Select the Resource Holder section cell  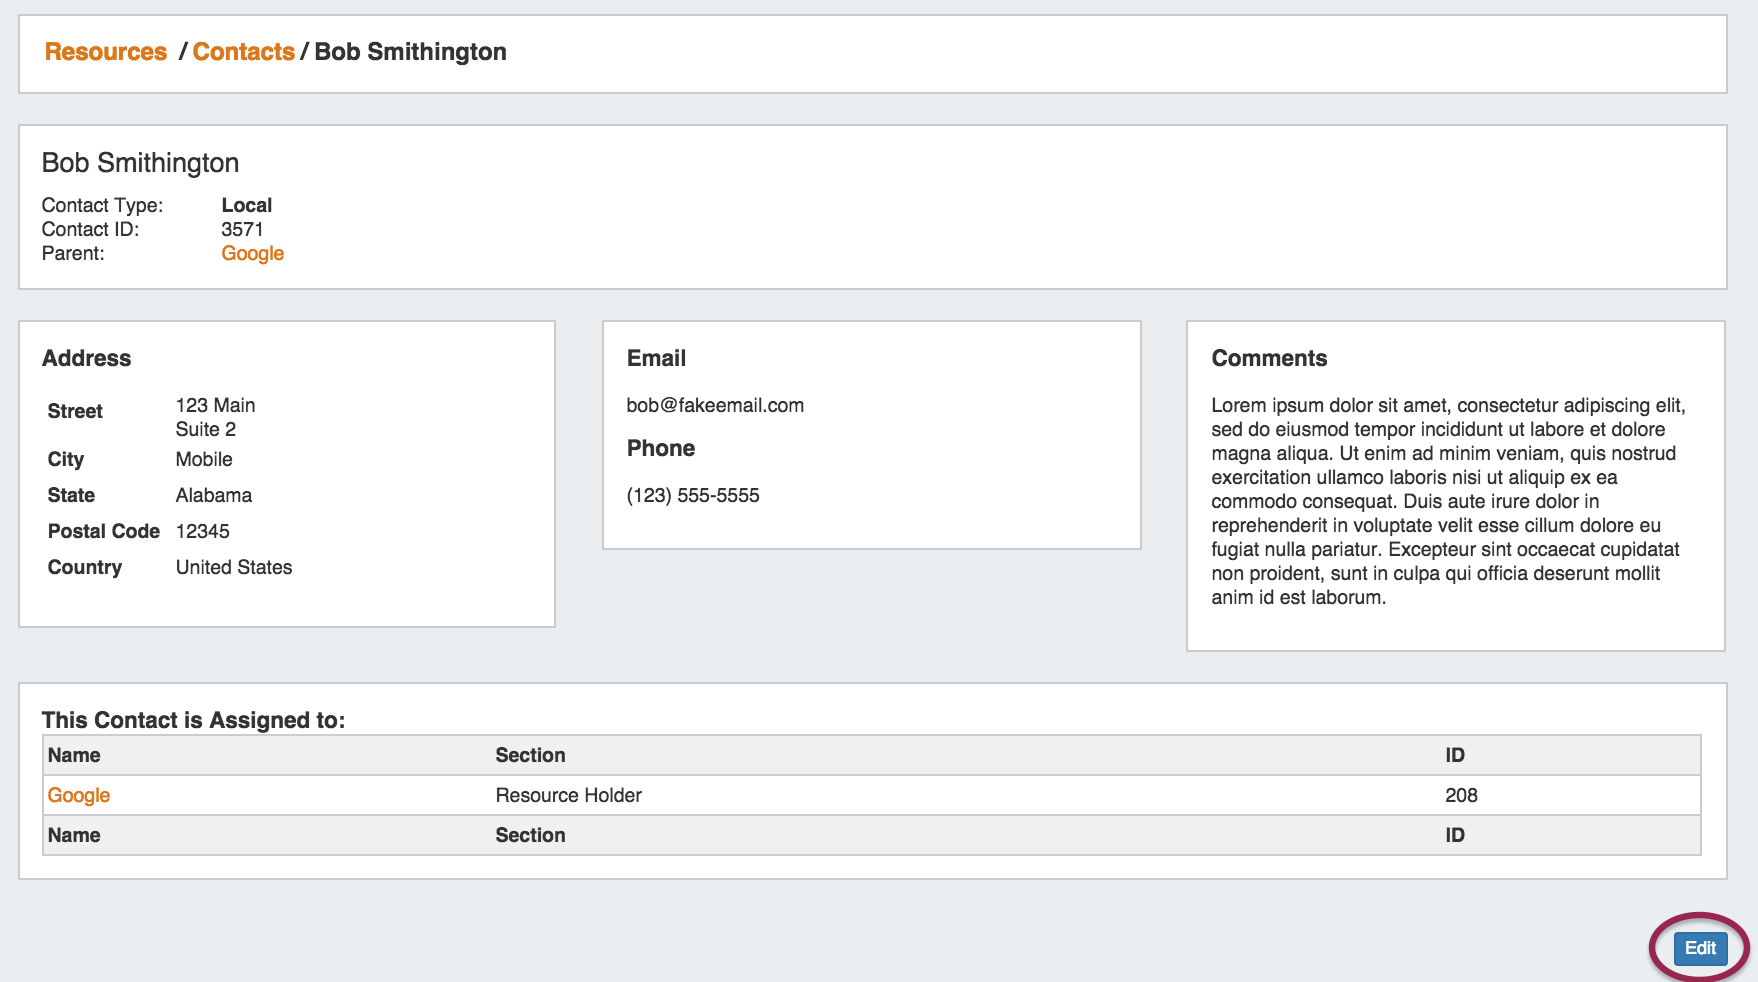pos(568,796)
